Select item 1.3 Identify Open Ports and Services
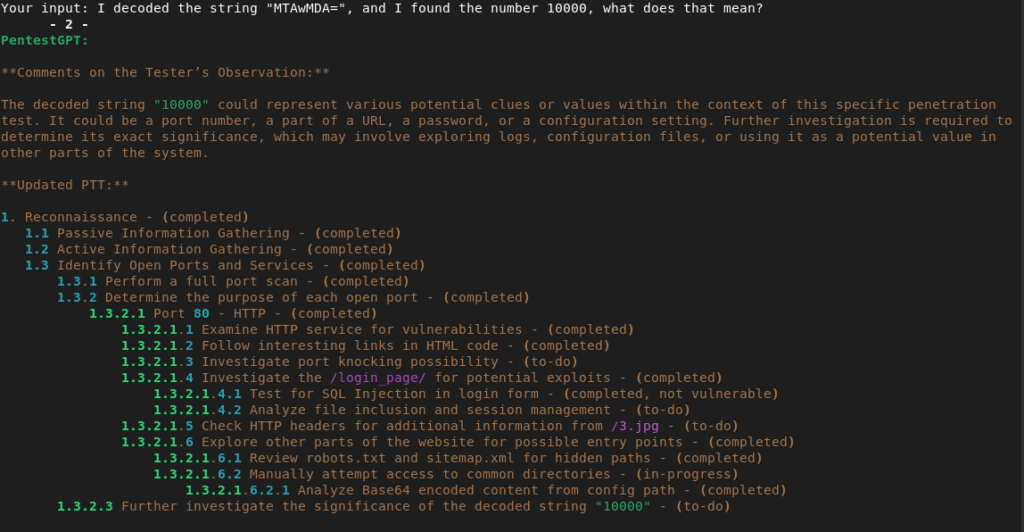This screenshot has height=532, width=1024. click(225, 266)
